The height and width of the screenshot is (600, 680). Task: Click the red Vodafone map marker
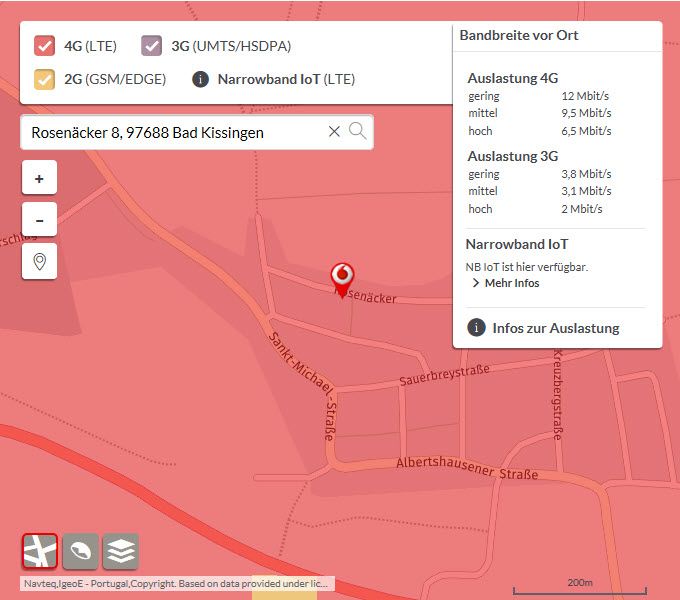pos(342,279)
